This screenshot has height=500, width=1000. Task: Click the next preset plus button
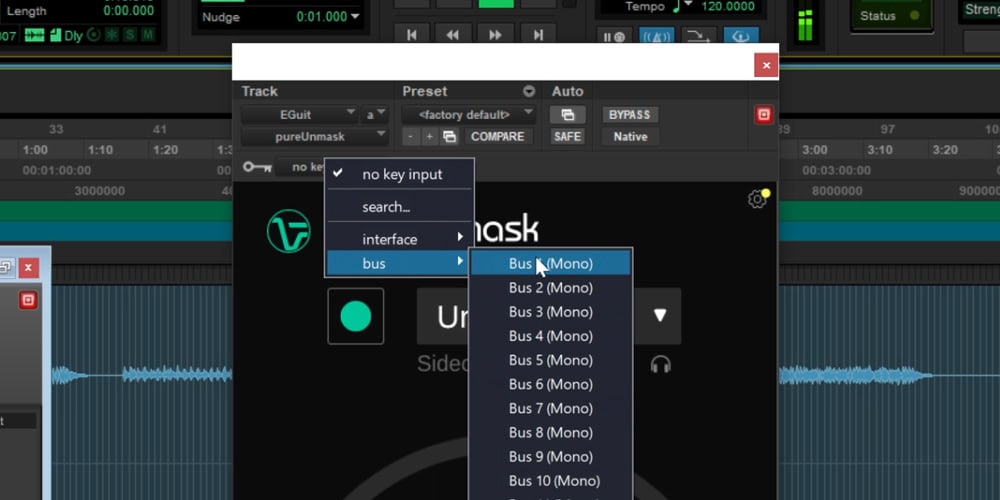[x=430, y=136]
